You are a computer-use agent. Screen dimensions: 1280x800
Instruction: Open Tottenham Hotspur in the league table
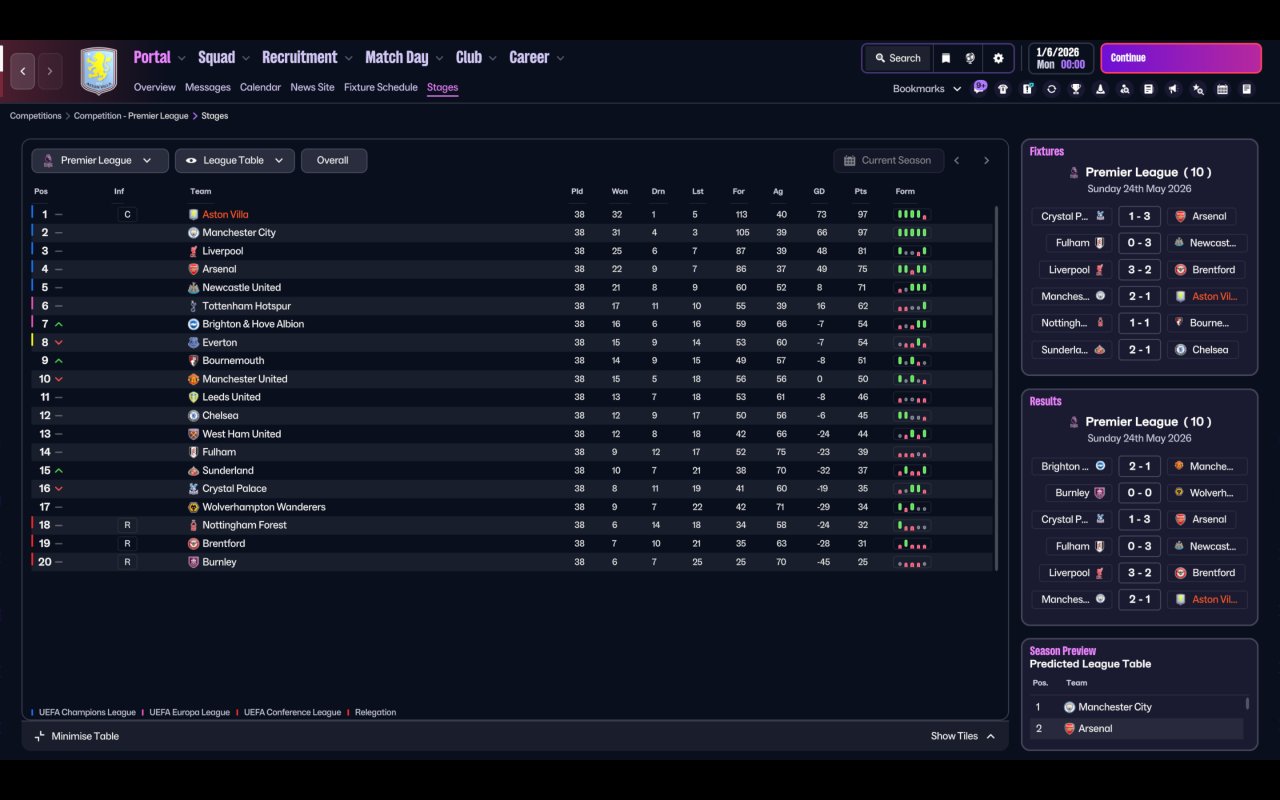246,306
